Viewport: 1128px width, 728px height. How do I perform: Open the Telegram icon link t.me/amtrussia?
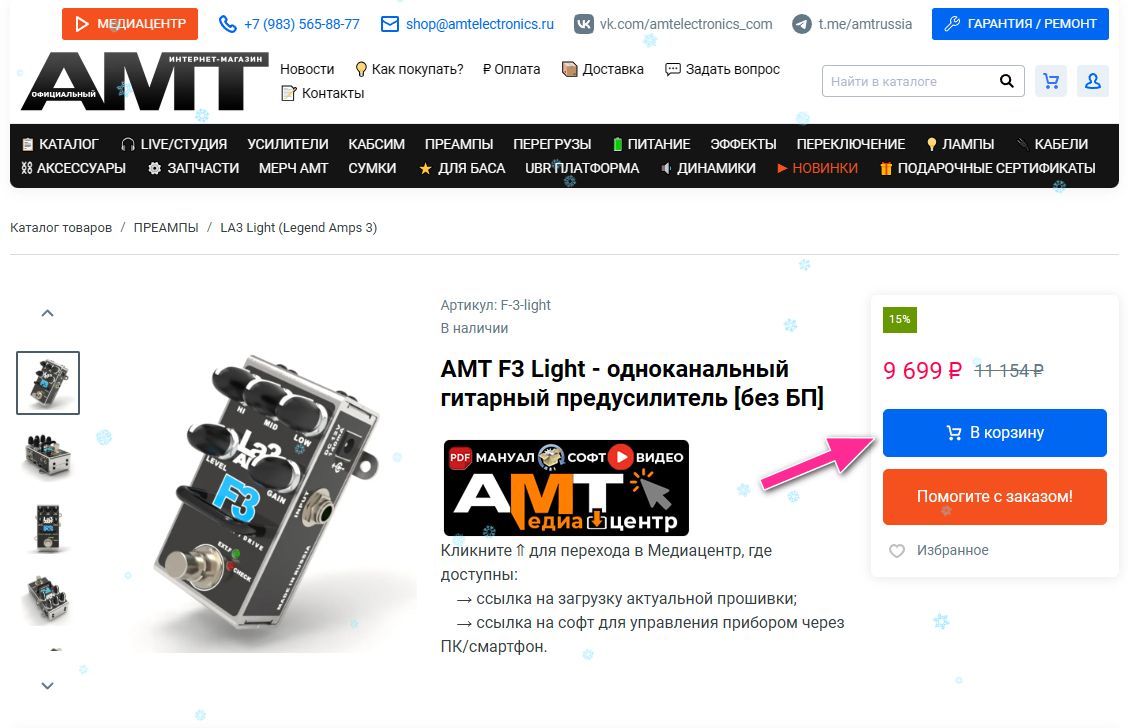point(801,24)
